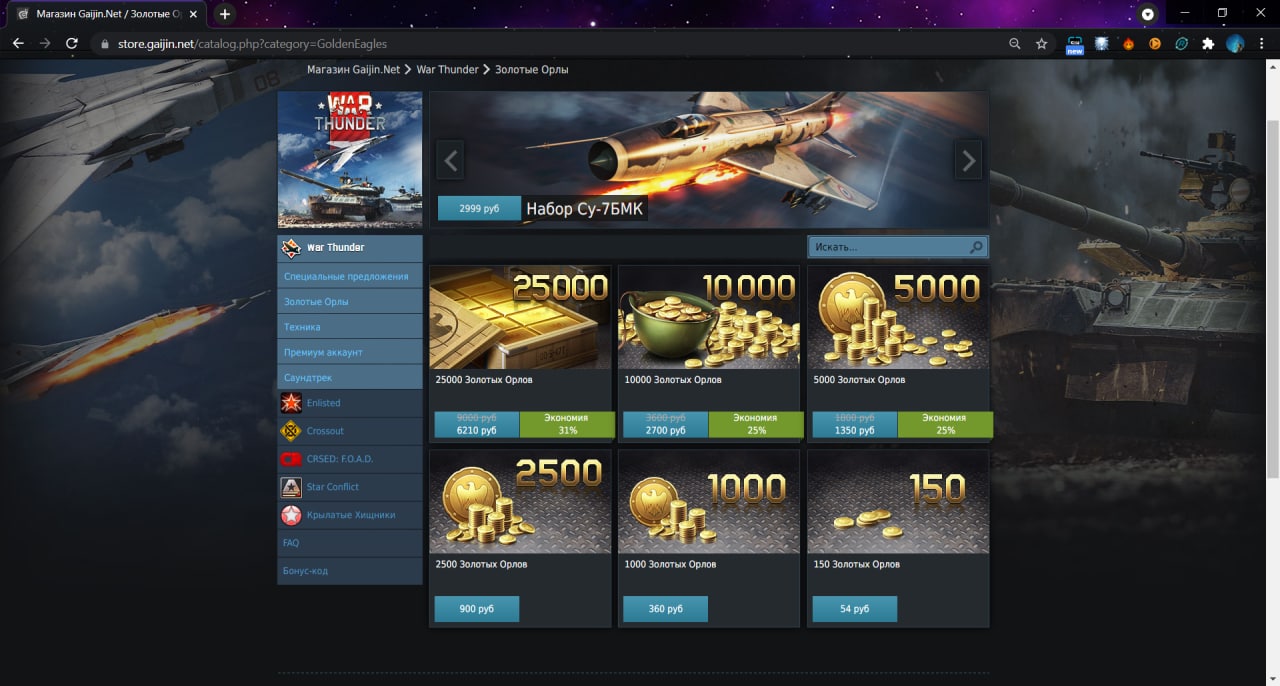1280x686 pixels.
Task: Open the Chrome extensions puzzle icon
Action: (1208, 44)
